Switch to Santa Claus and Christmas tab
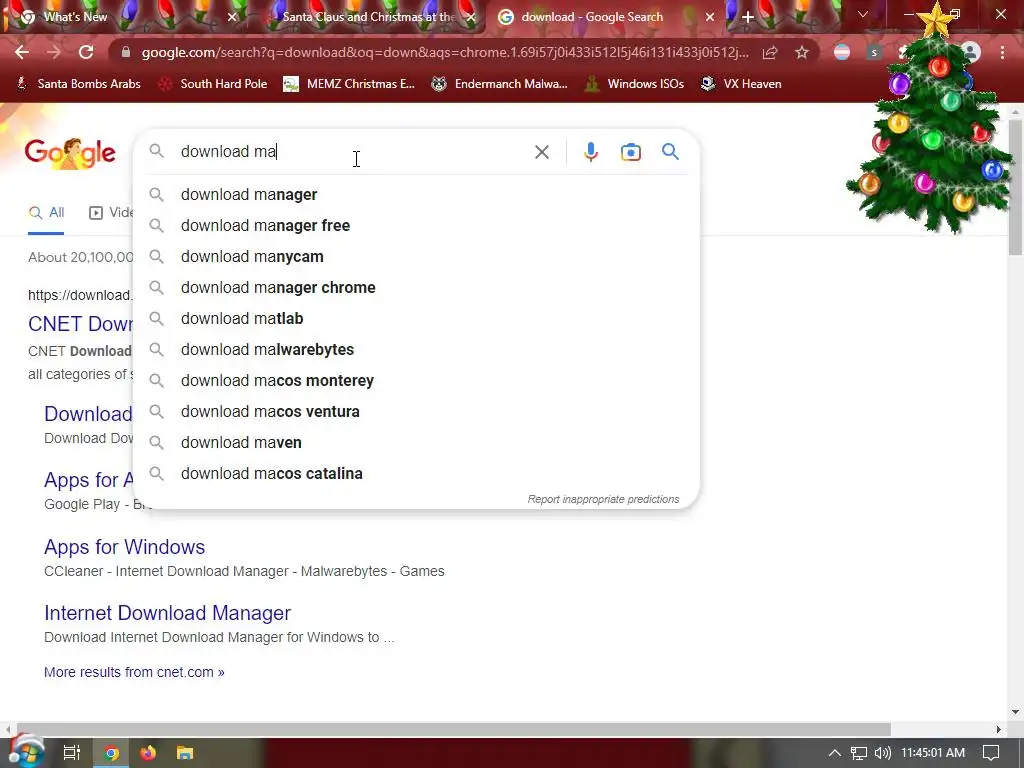Screen dimensions: 1024x768 pos(369,17)
